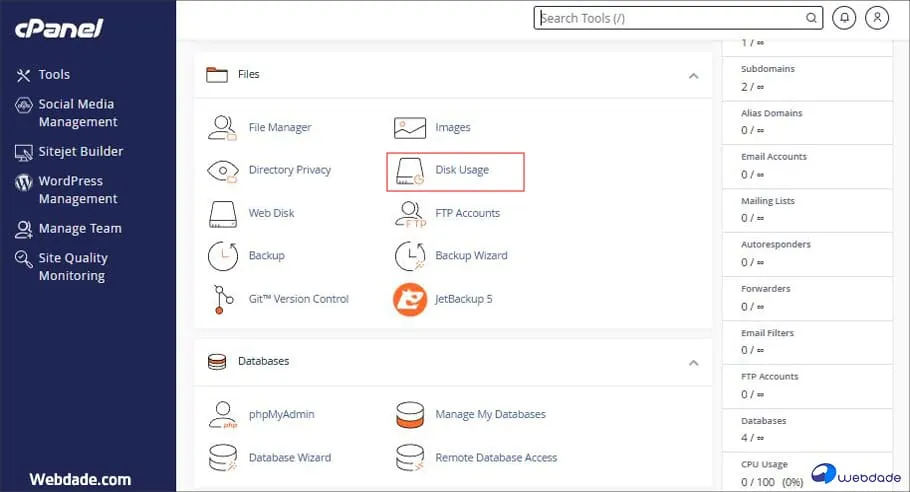Click the Directory Privacy link
This screenshot has height=492, width=910.
290,170
